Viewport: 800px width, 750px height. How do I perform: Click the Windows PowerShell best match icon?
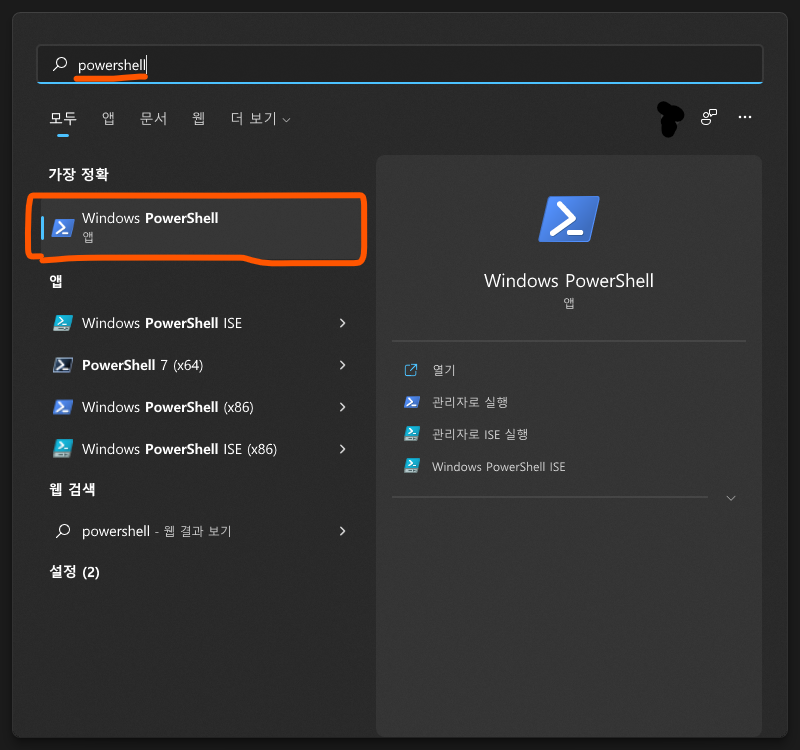point(63,228)
